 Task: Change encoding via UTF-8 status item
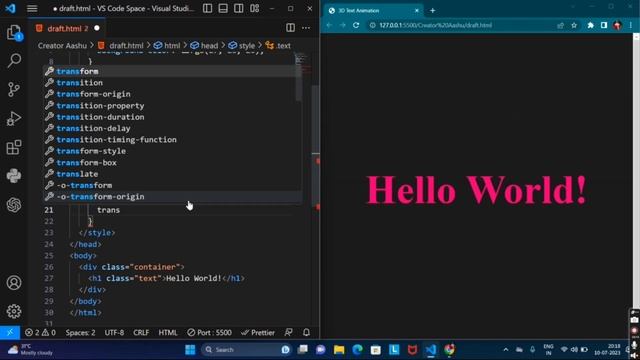pyautogui.click(x=114, y=333)
